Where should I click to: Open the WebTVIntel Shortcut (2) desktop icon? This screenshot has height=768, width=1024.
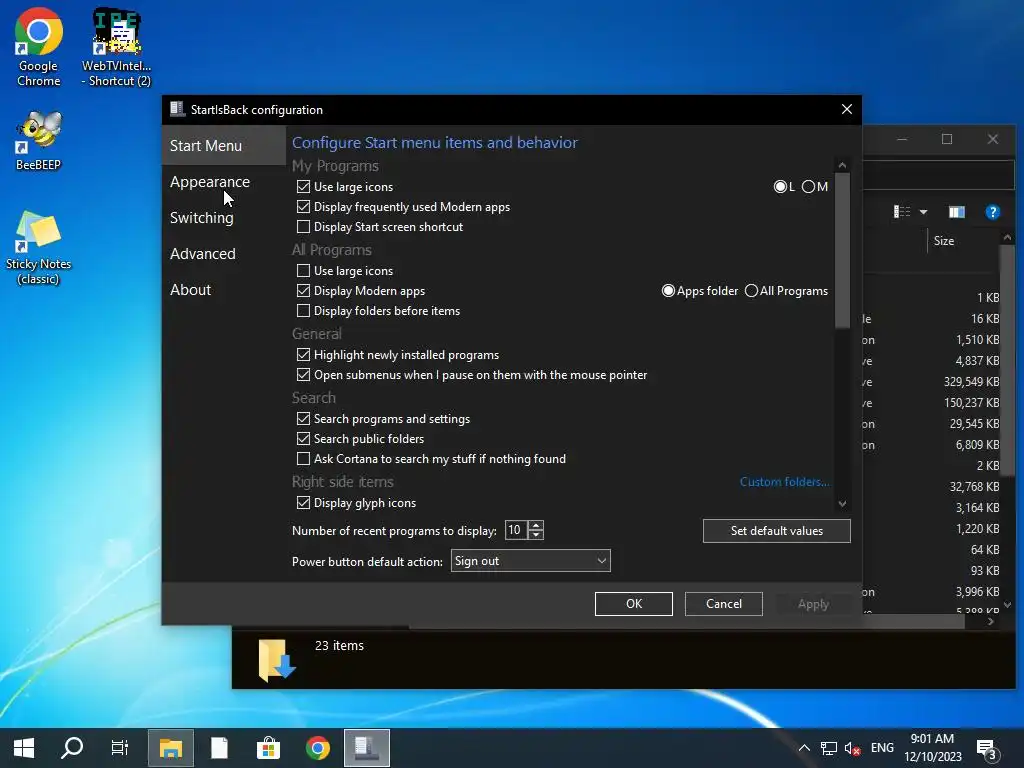pos(116,48)
